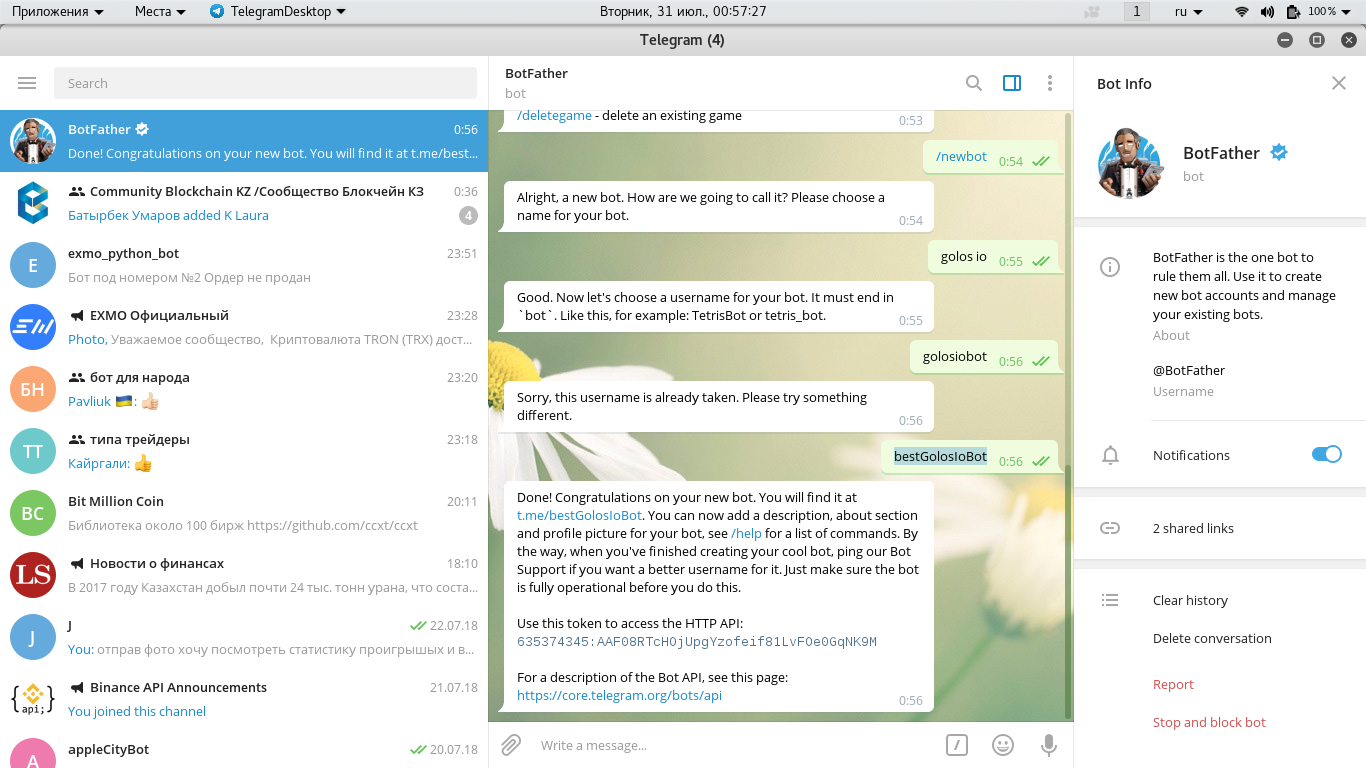The height and width of the screenshot is (768, 1366).
Task: Click Новости о финансах LS avatar
Action: [x=33, y=575]
